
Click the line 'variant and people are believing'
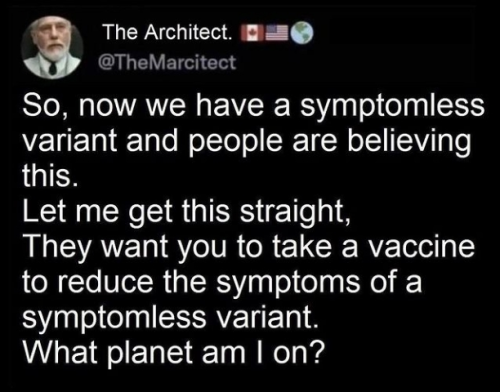(247, 141)
